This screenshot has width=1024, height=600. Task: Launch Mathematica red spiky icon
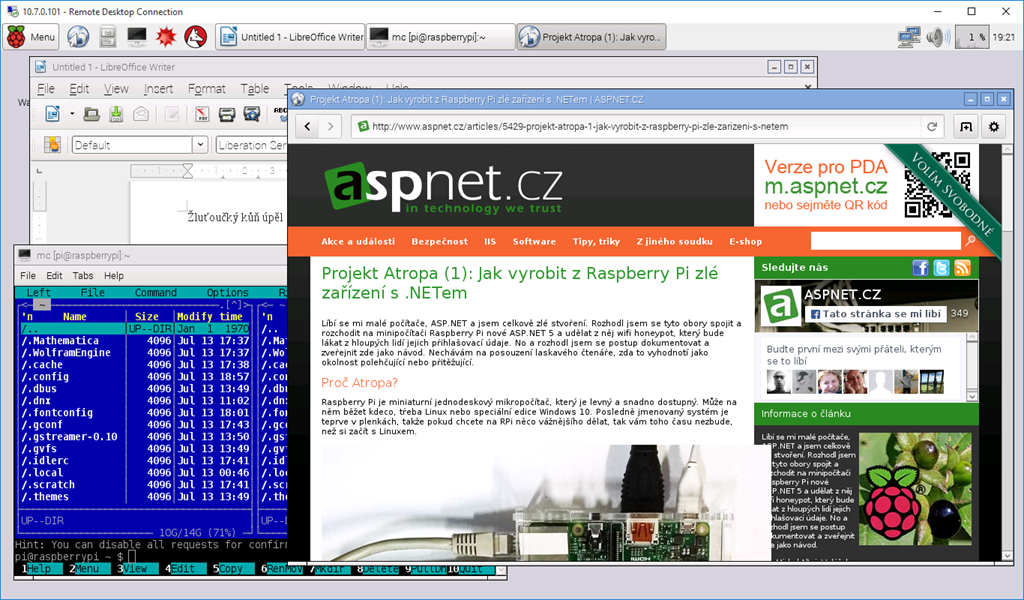click(x=166, y=37)
